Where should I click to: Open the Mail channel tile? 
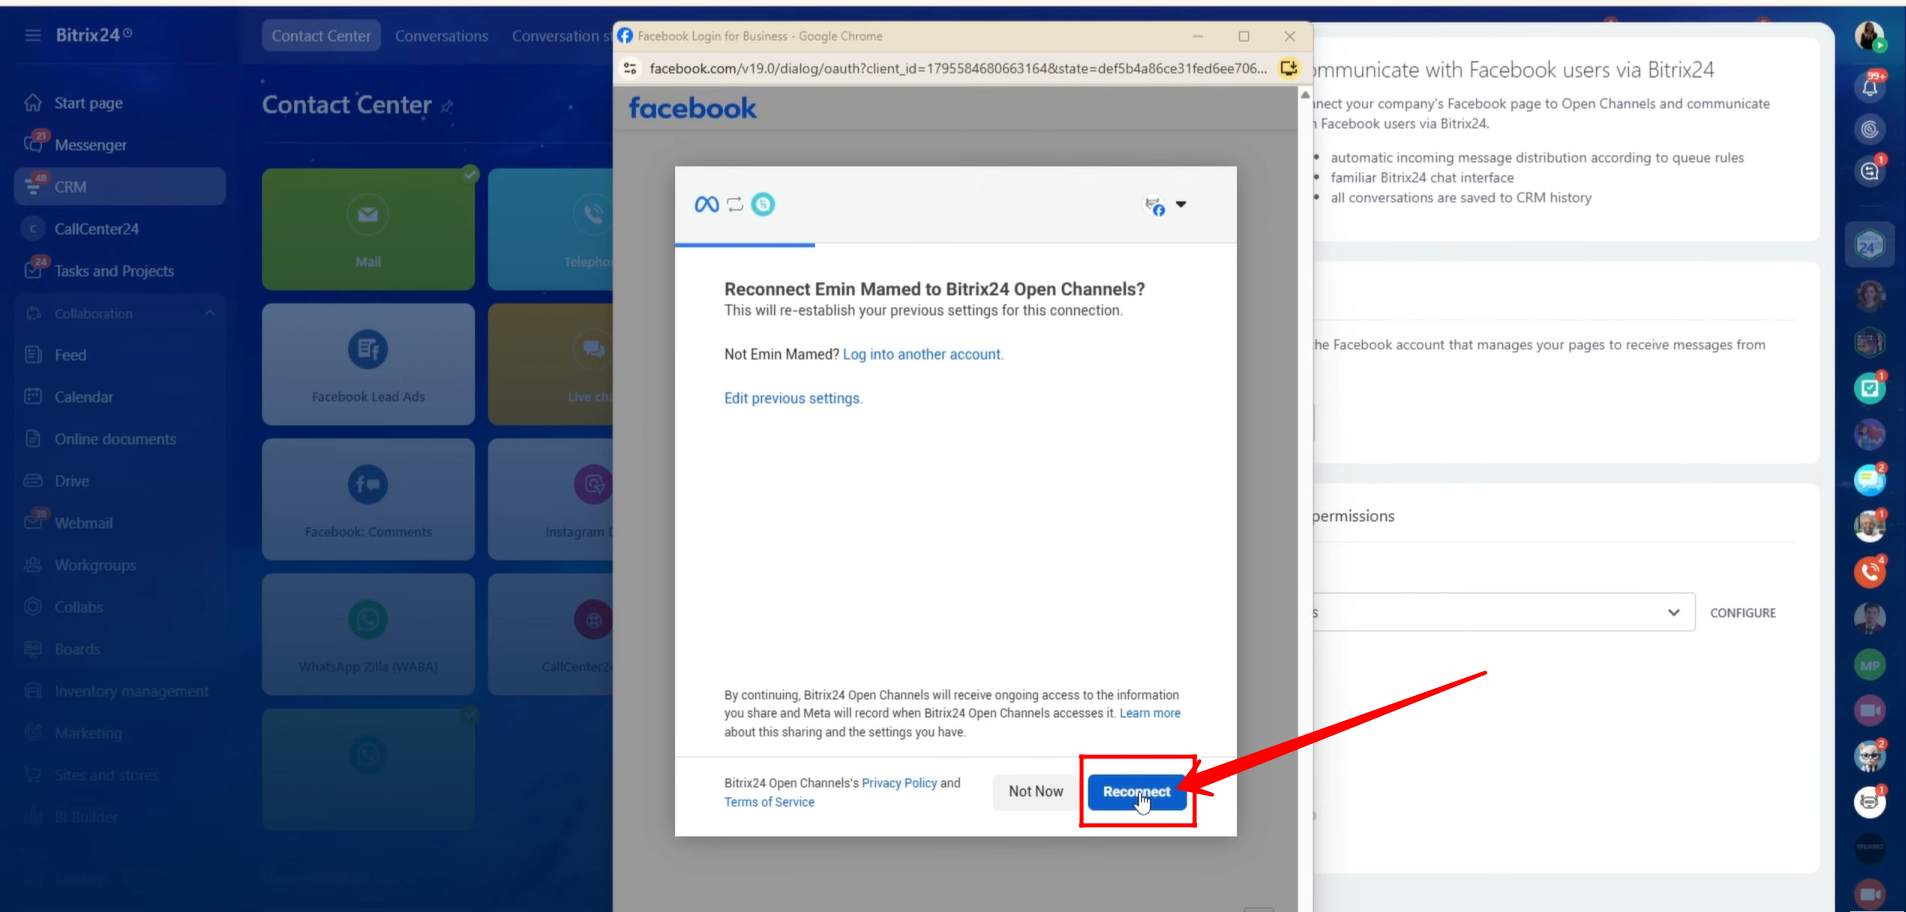pos(368,229)
